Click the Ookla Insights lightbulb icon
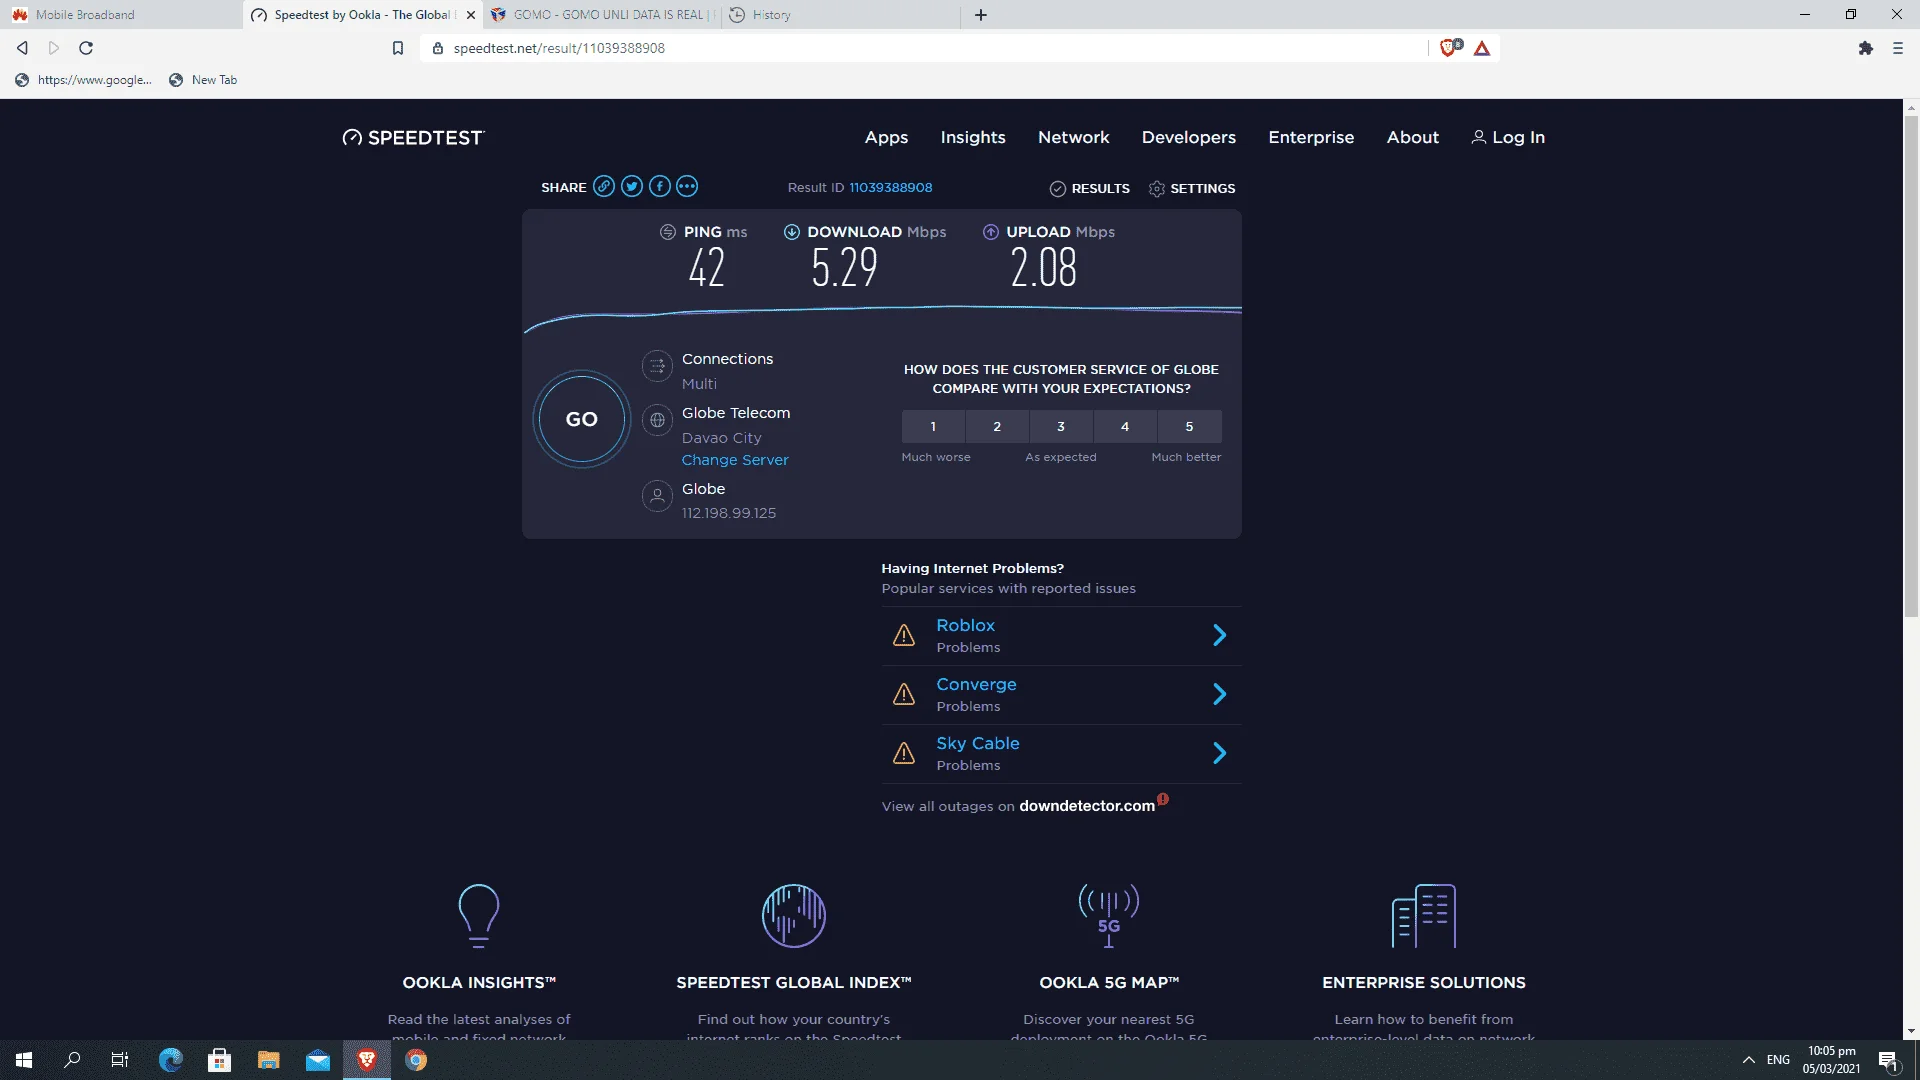 pyautogui.click(x=479, y=915)
